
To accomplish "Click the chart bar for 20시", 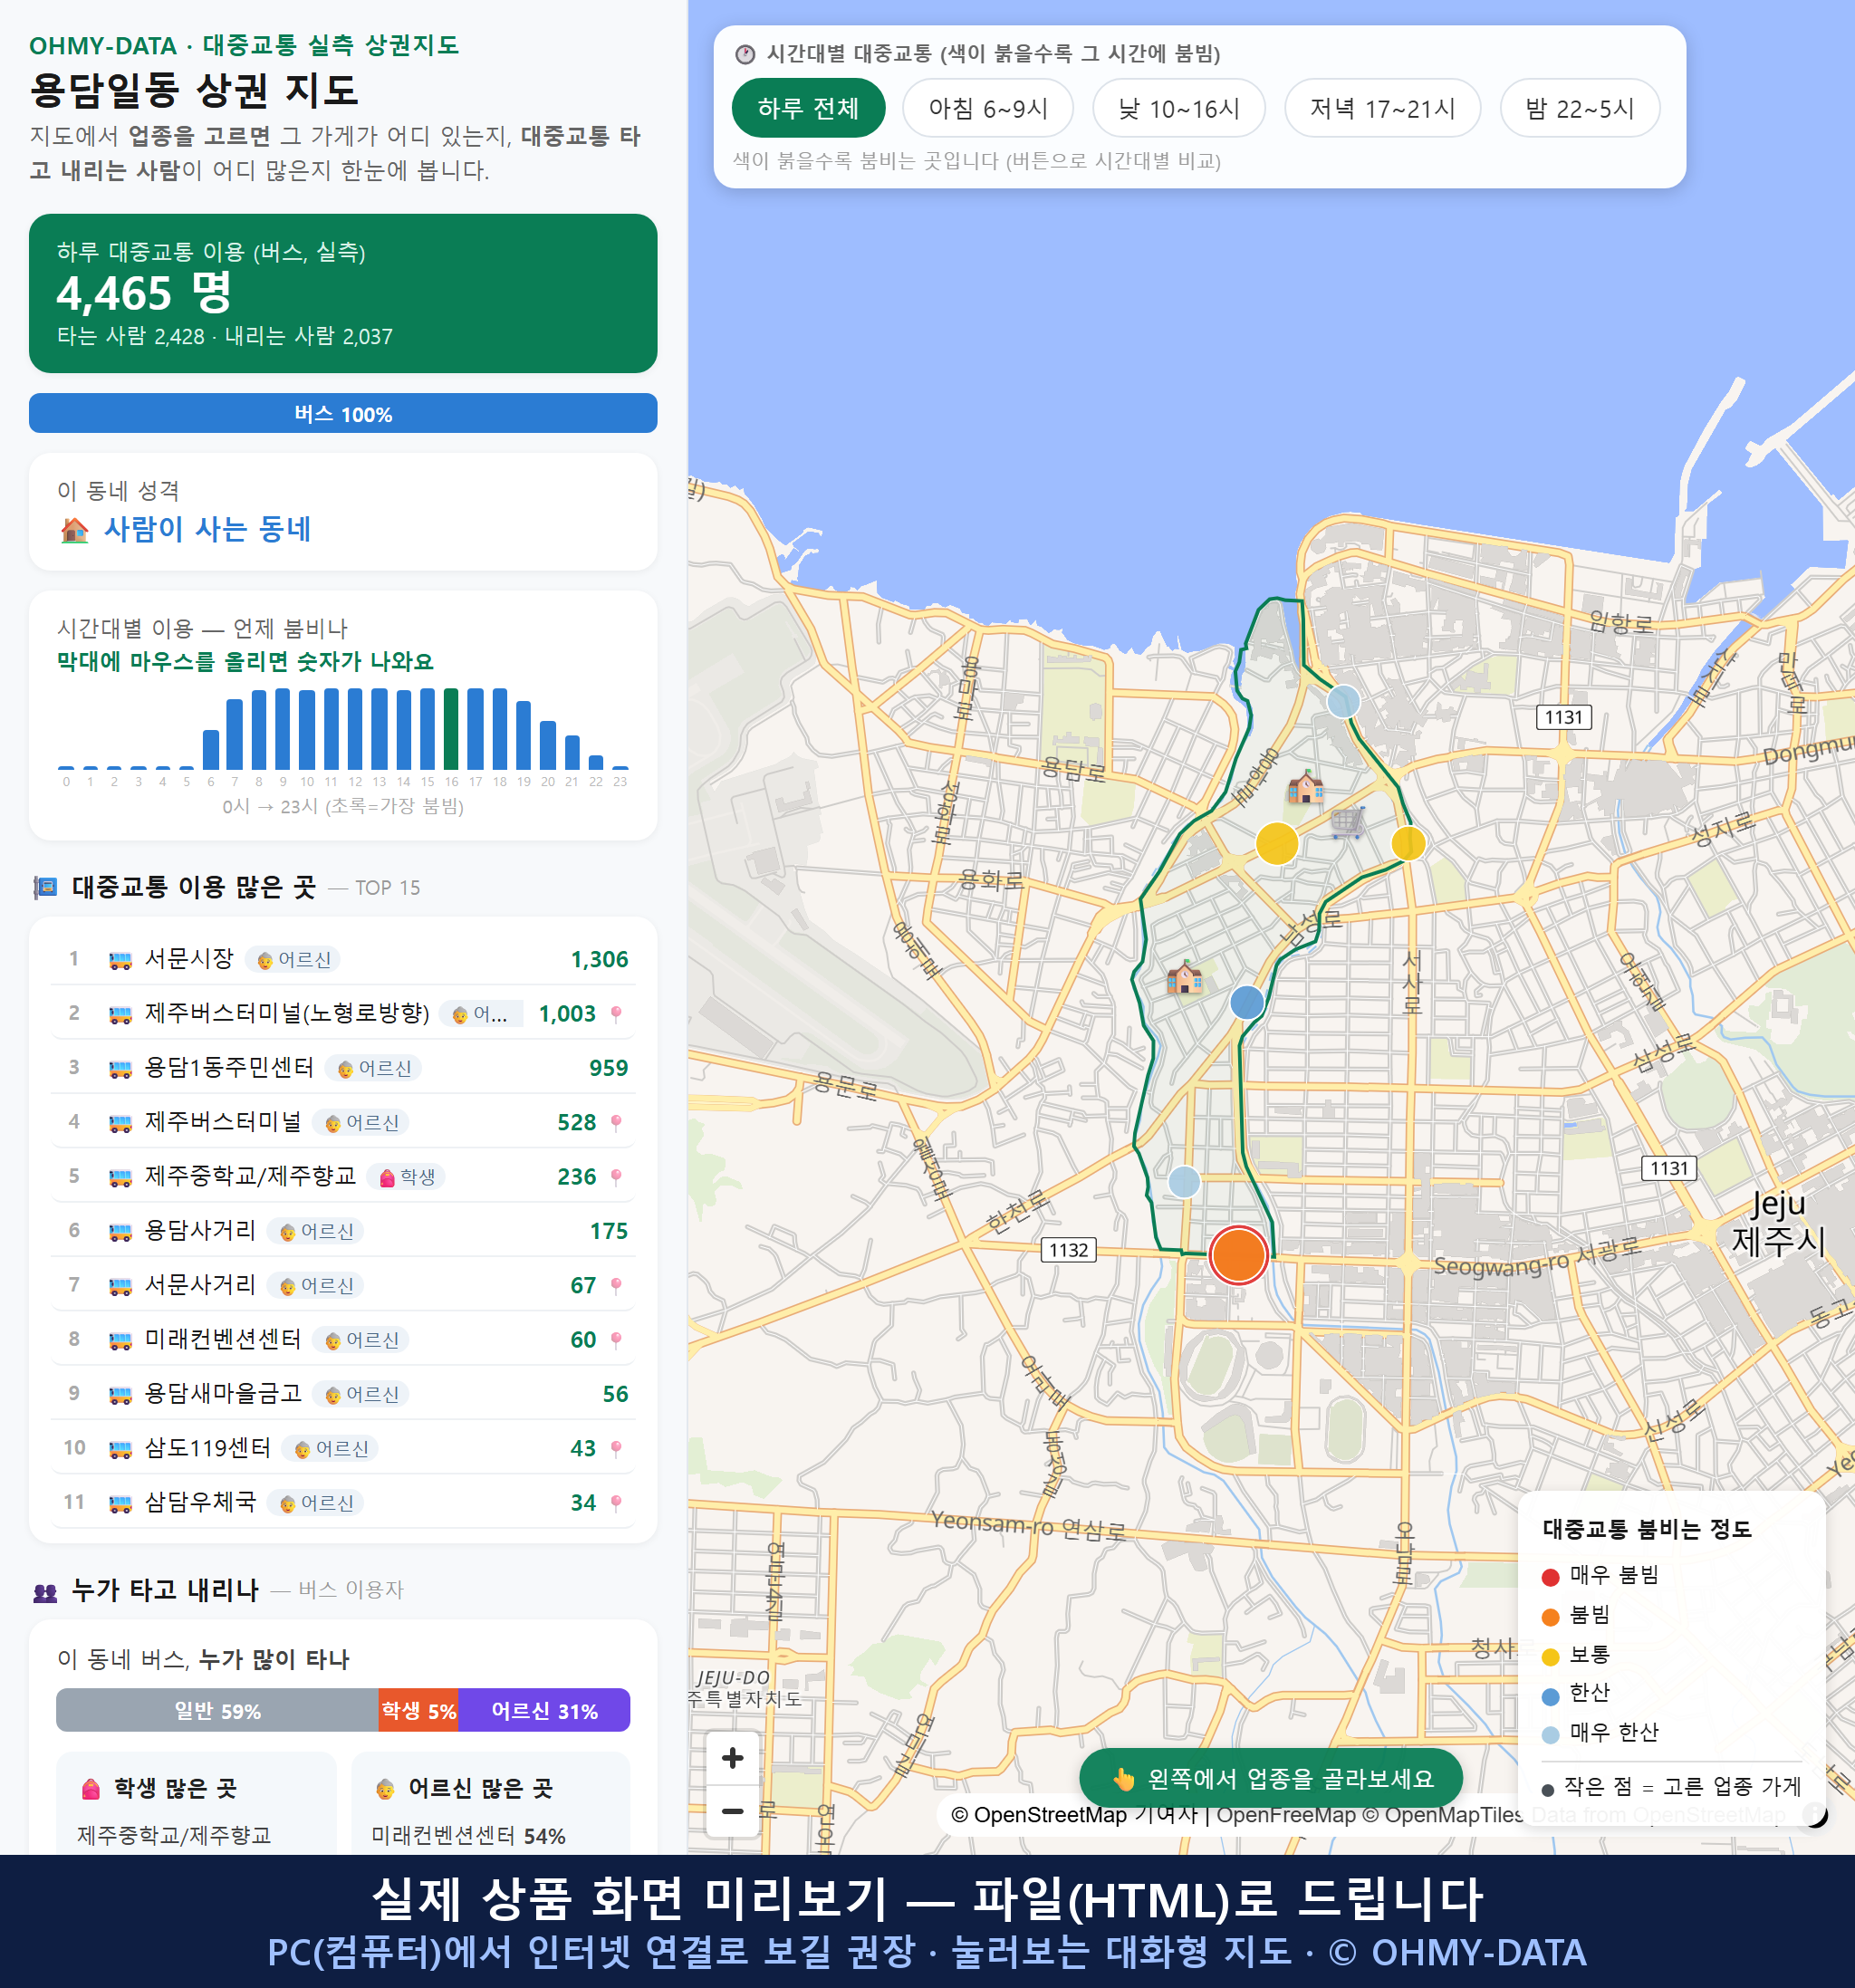I will [x=547, y=744].
